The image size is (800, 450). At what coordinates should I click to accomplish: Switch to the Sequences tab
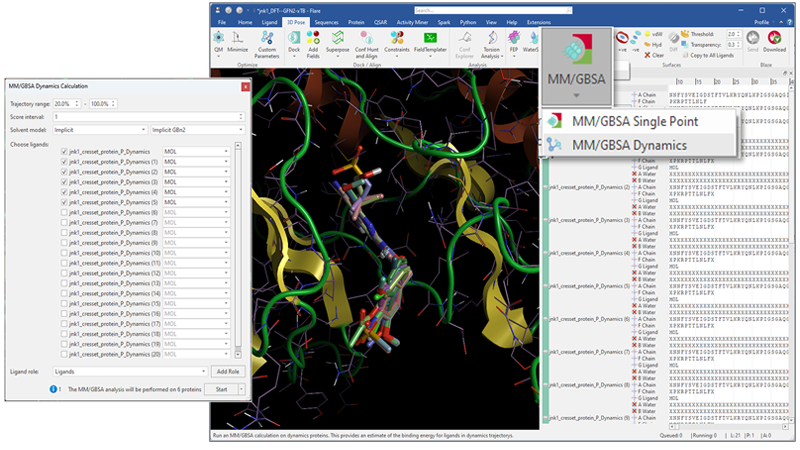coord(327,22)
